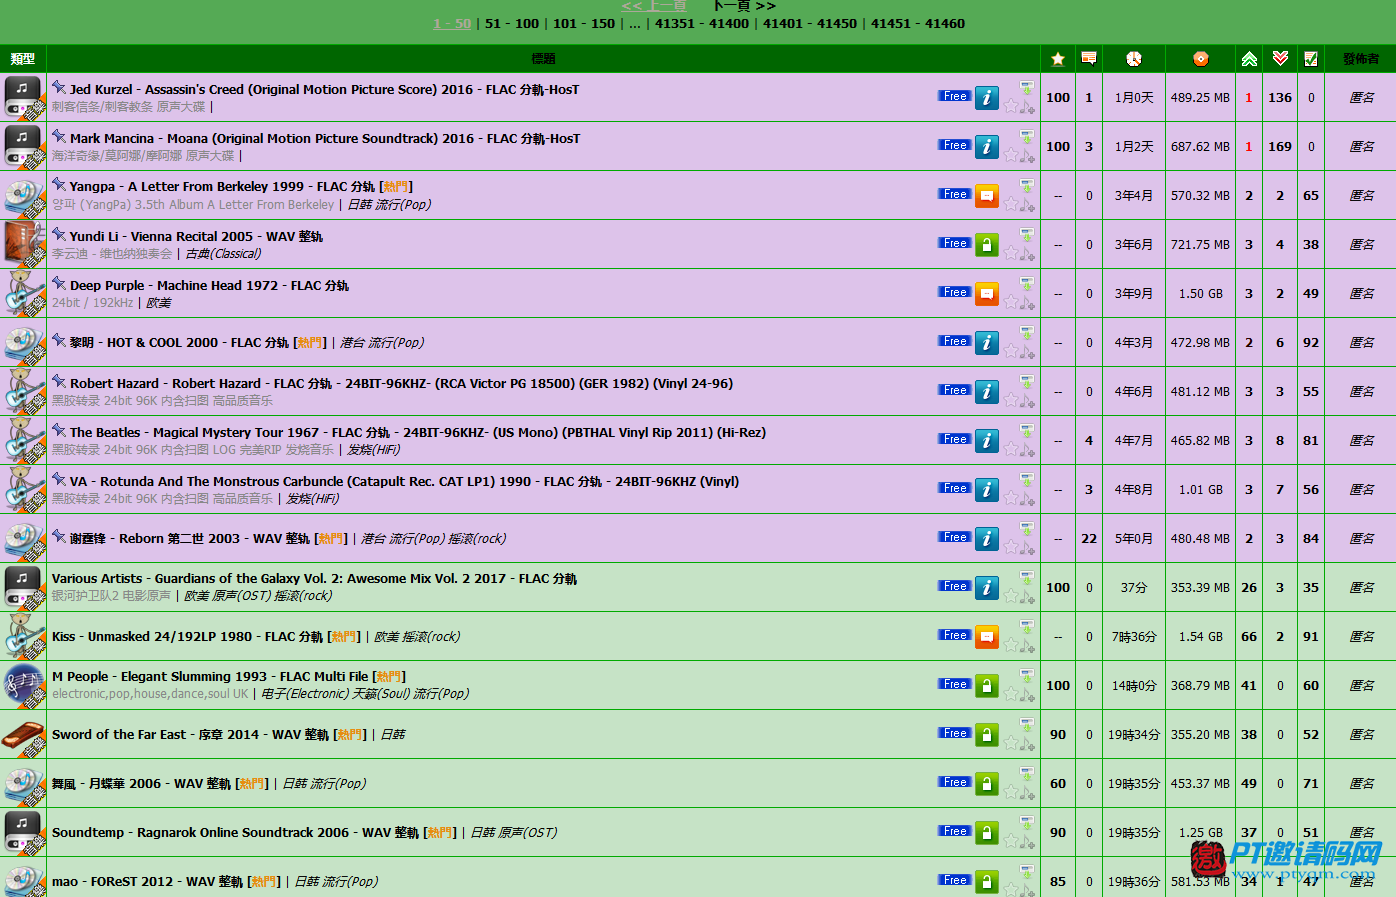
Task: Click music-note plus icon on Yundi Li row
Action: (x=1028, y=252)
